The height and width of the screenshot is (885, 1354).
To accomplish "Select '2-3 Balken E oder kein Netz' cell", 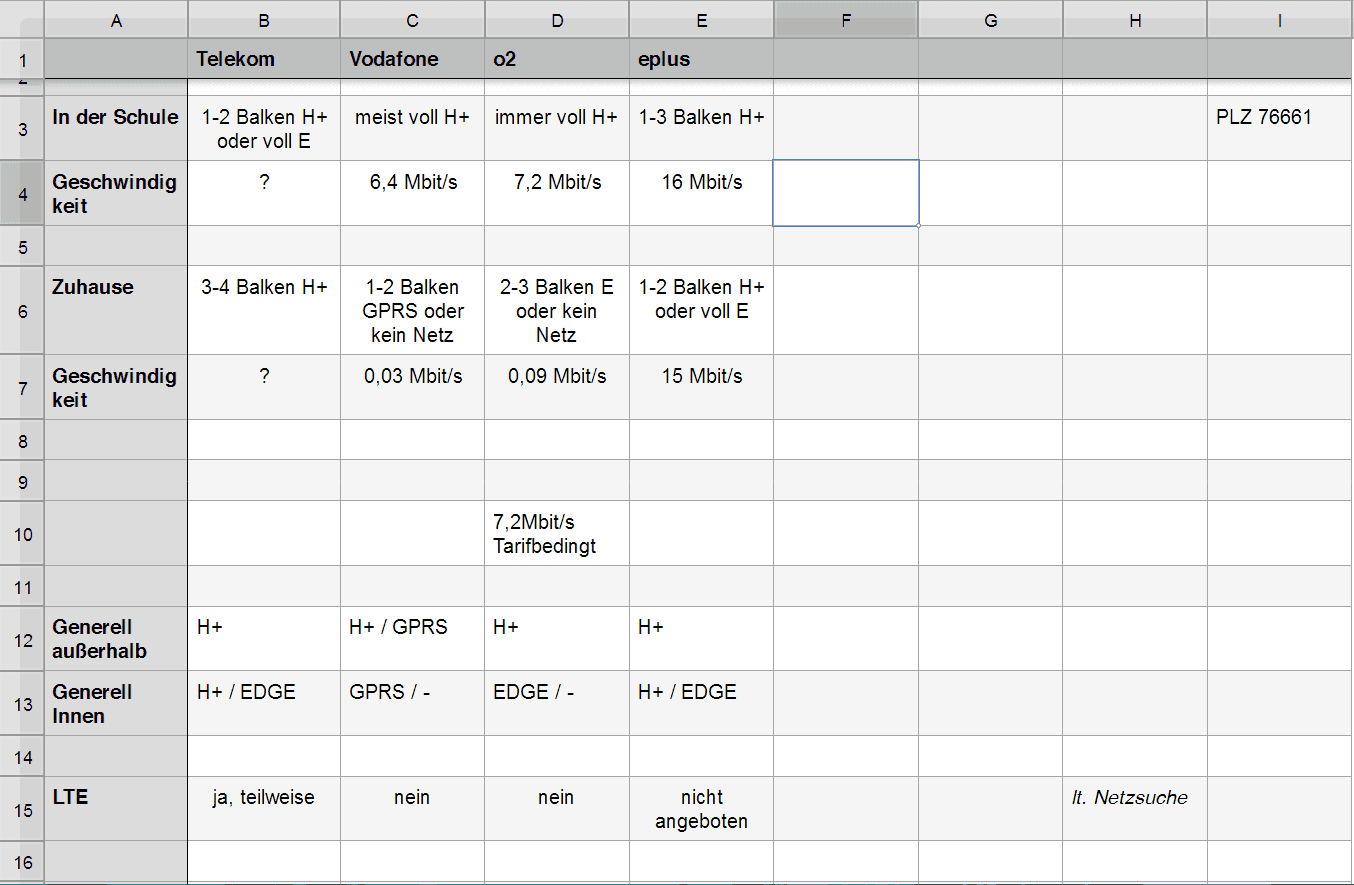I will coord(557,310).
